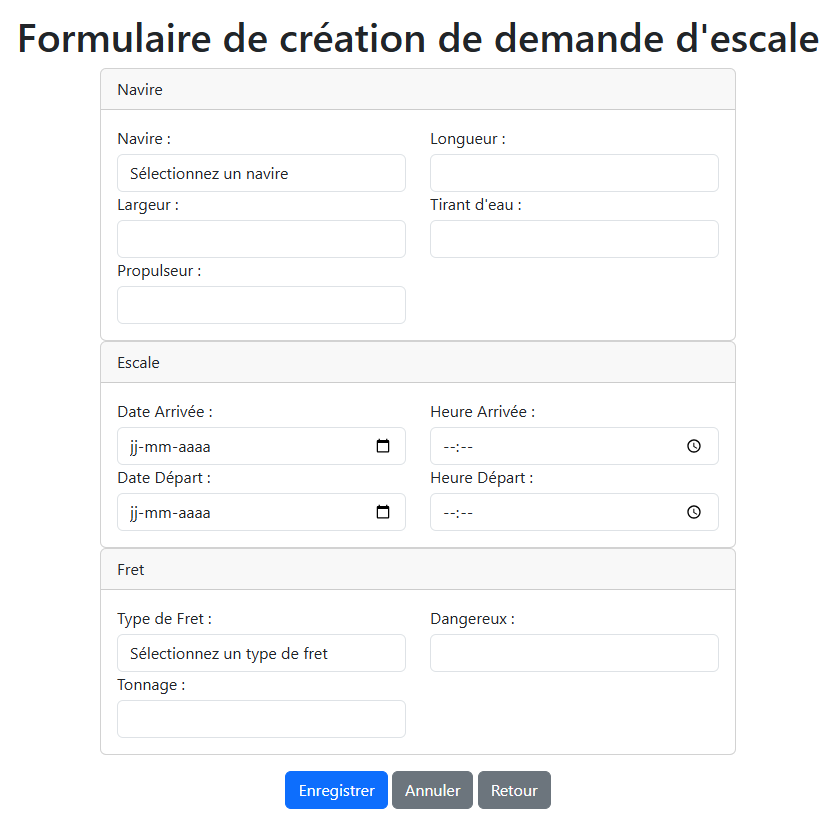
Task: Click the Date Départ date text
Action: [x=170, y=513]
